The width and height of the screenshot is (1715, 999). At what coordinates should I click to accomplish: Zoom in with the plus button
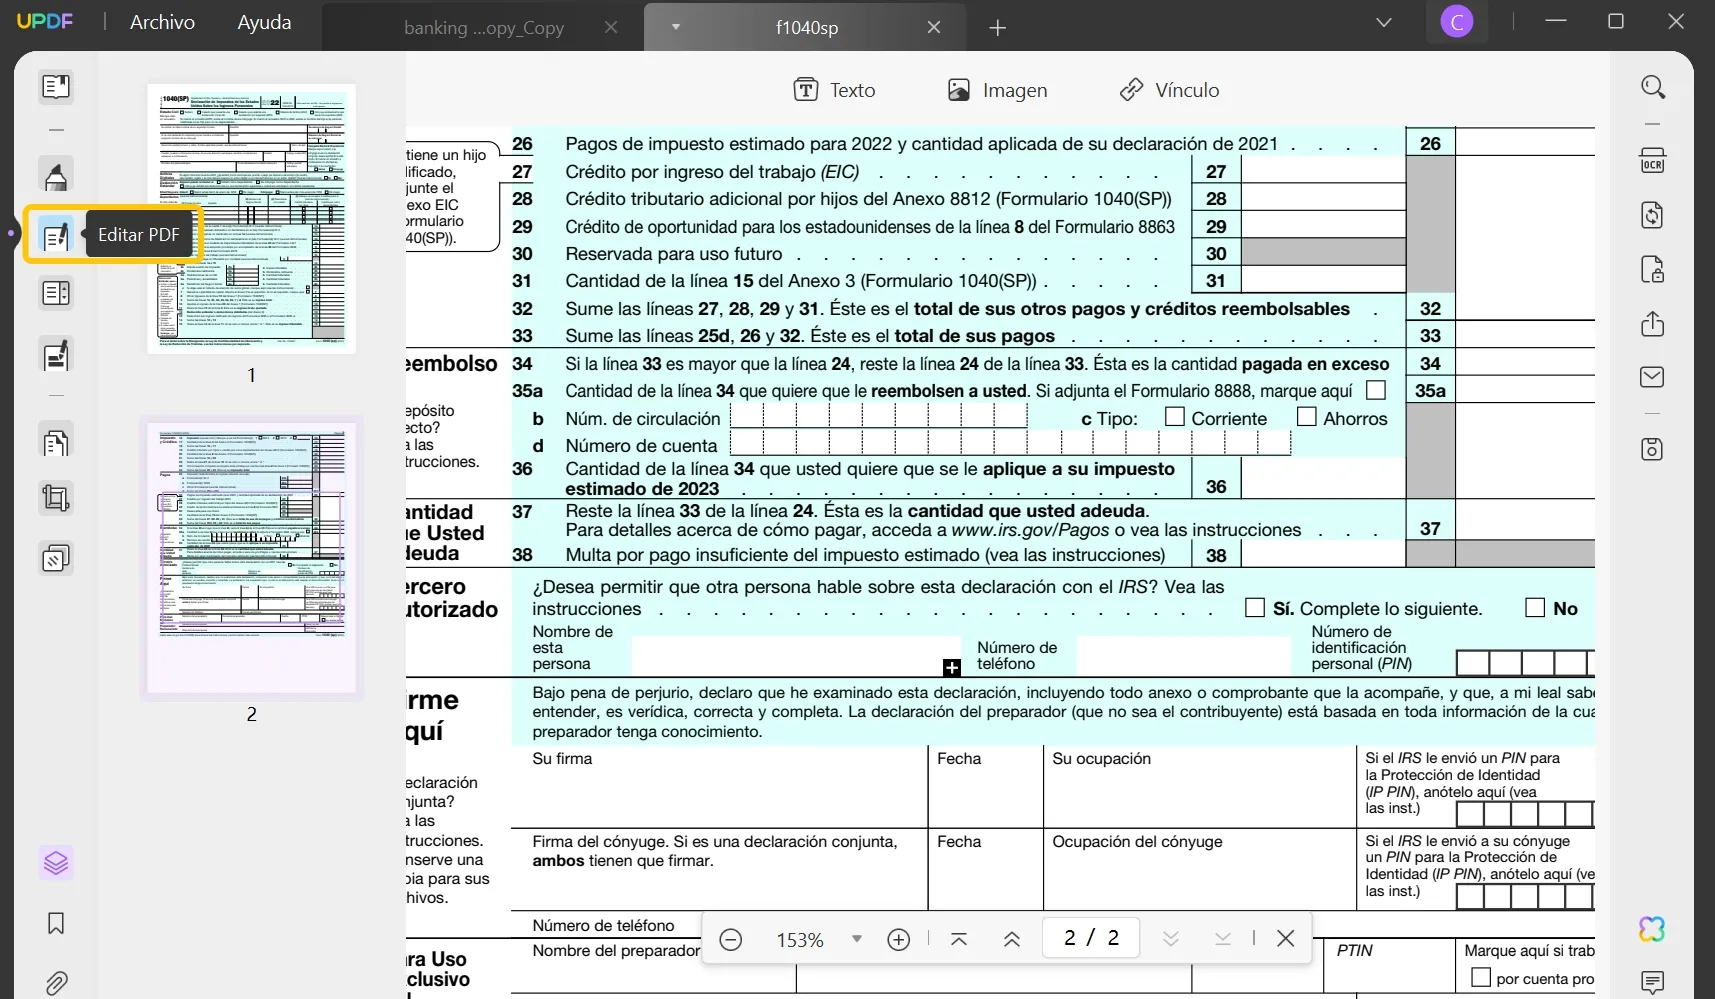point(899,939)
